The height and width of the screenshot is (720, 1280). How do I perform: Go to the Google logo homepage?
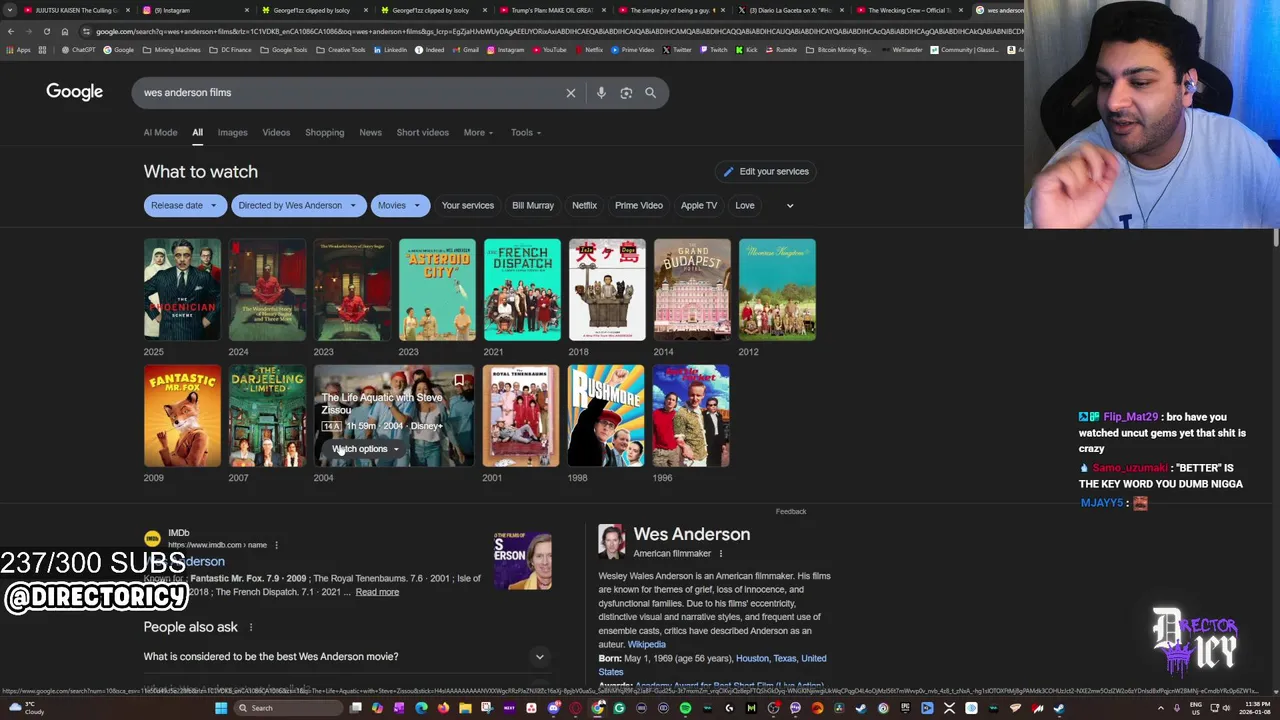pos(74,92)
